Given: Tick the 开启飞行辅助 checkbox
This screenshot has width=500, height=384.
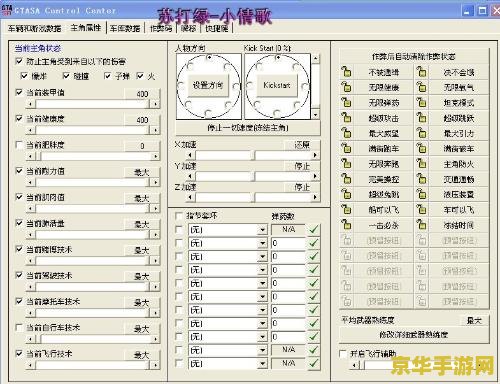Looking at the screenshot, I should tap(342, 354).
